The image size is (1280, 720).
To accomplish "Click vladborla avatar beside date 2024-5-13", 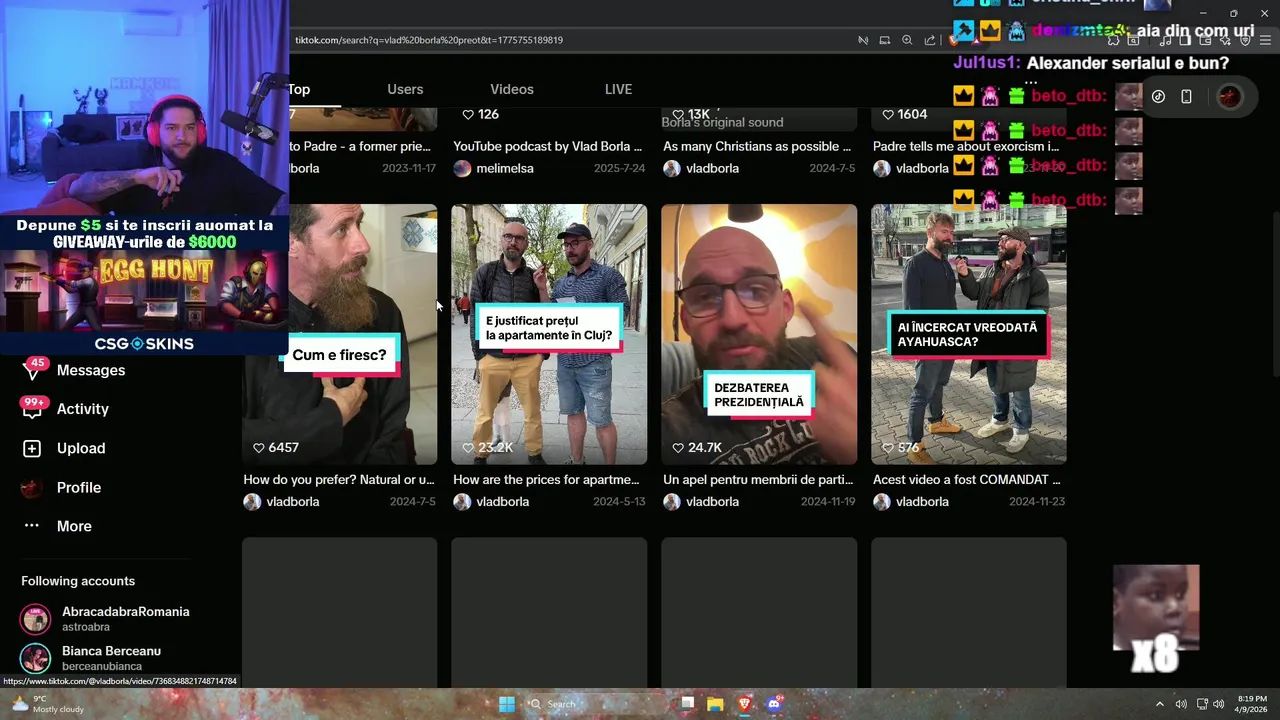I will (462, 502).
